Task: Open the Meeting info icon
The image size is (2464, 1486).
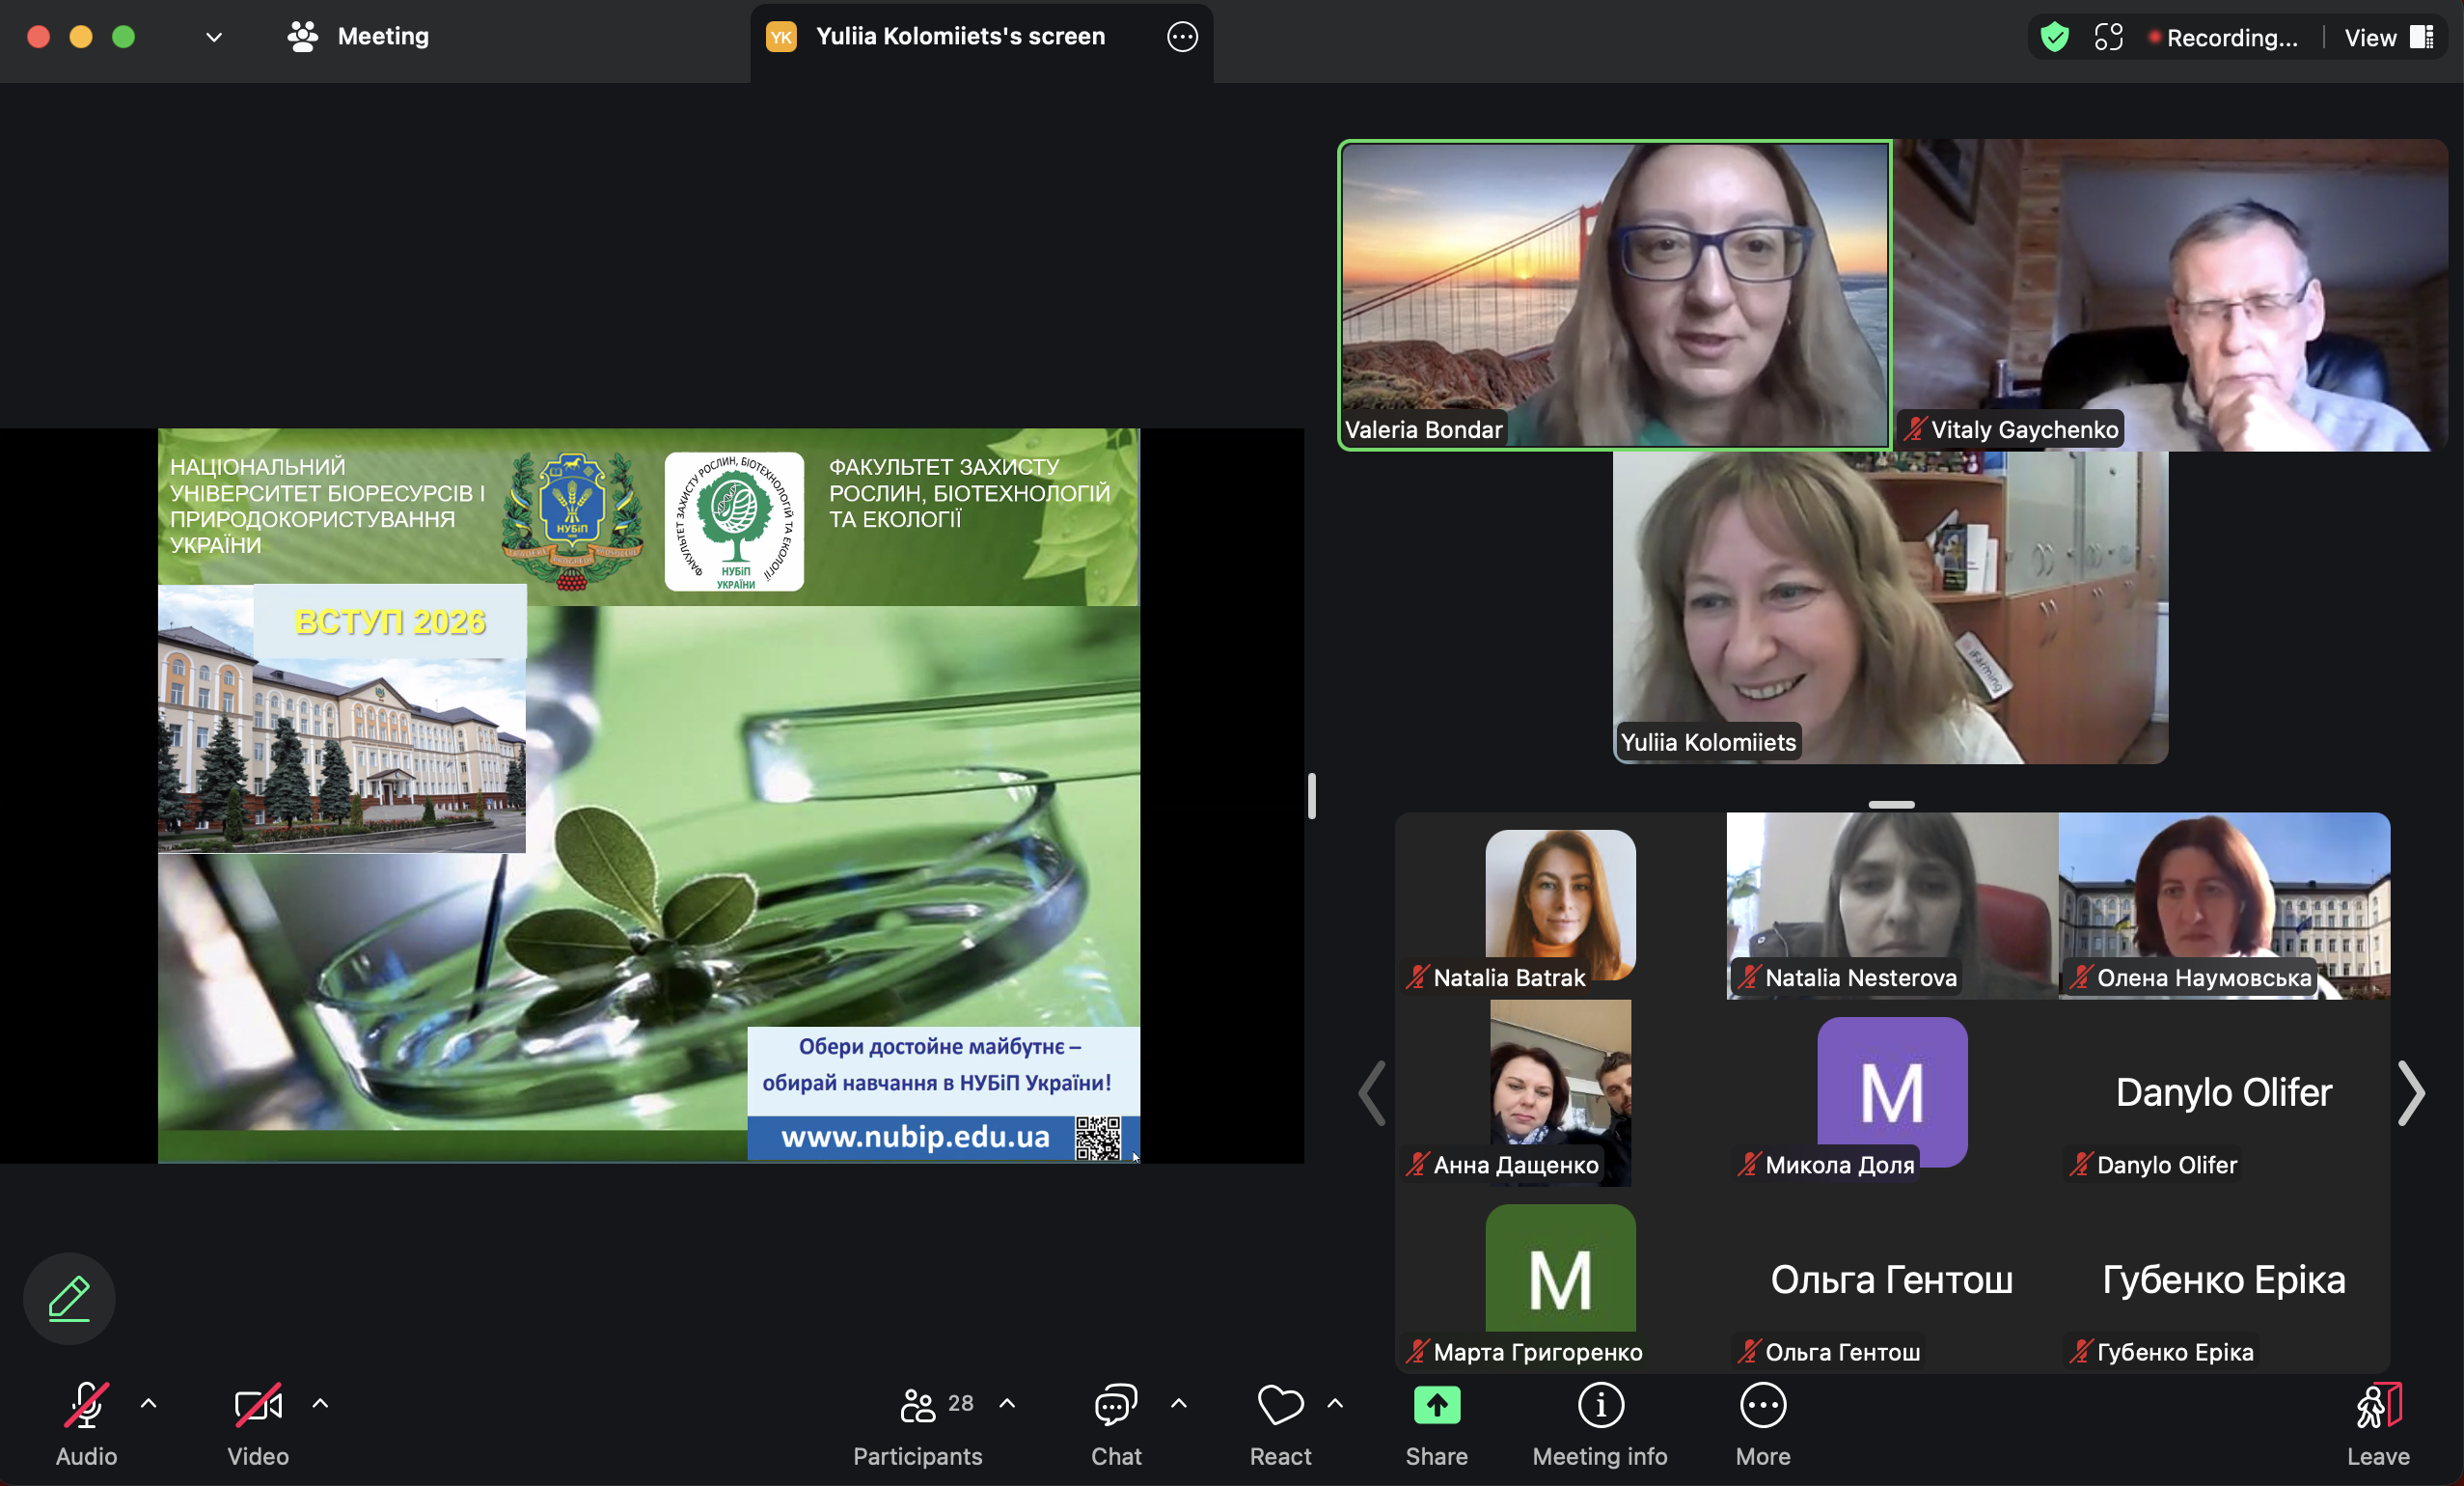Action: 1600,1405
